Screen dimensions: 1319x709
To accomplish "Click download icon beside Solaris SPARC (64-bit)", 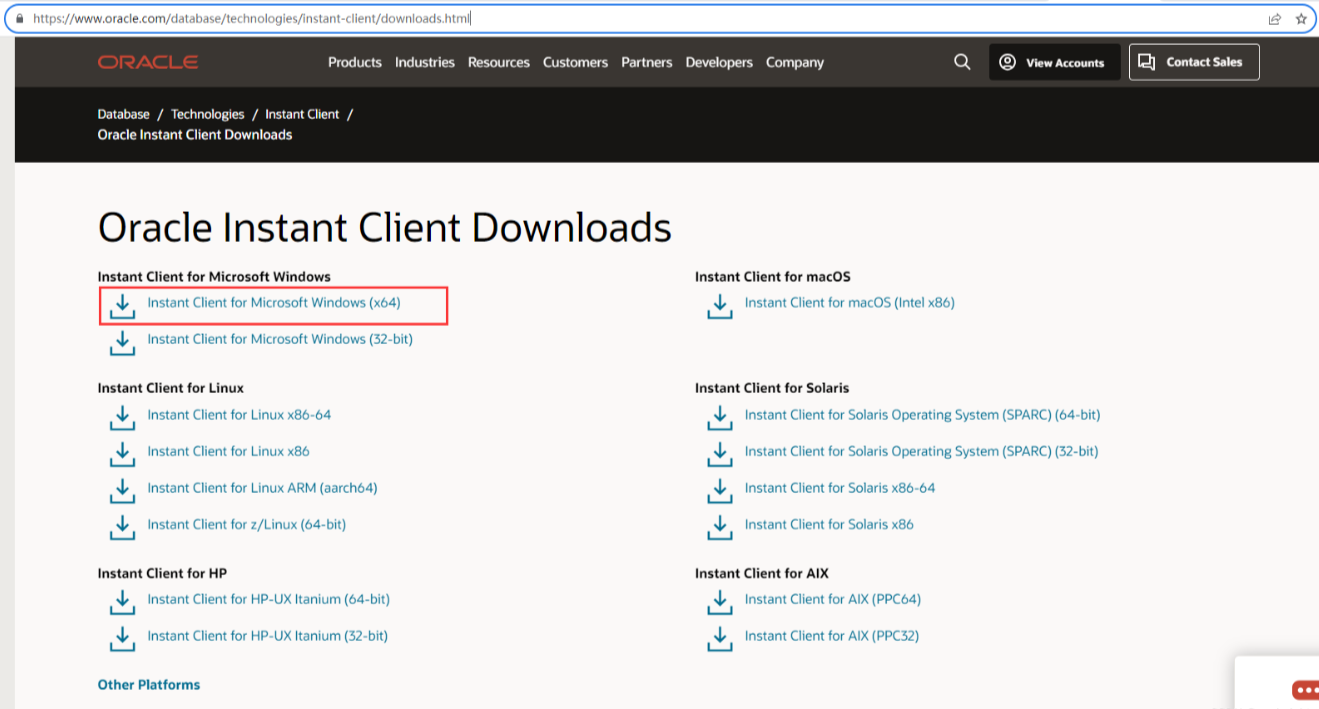I will click(719, 418).
